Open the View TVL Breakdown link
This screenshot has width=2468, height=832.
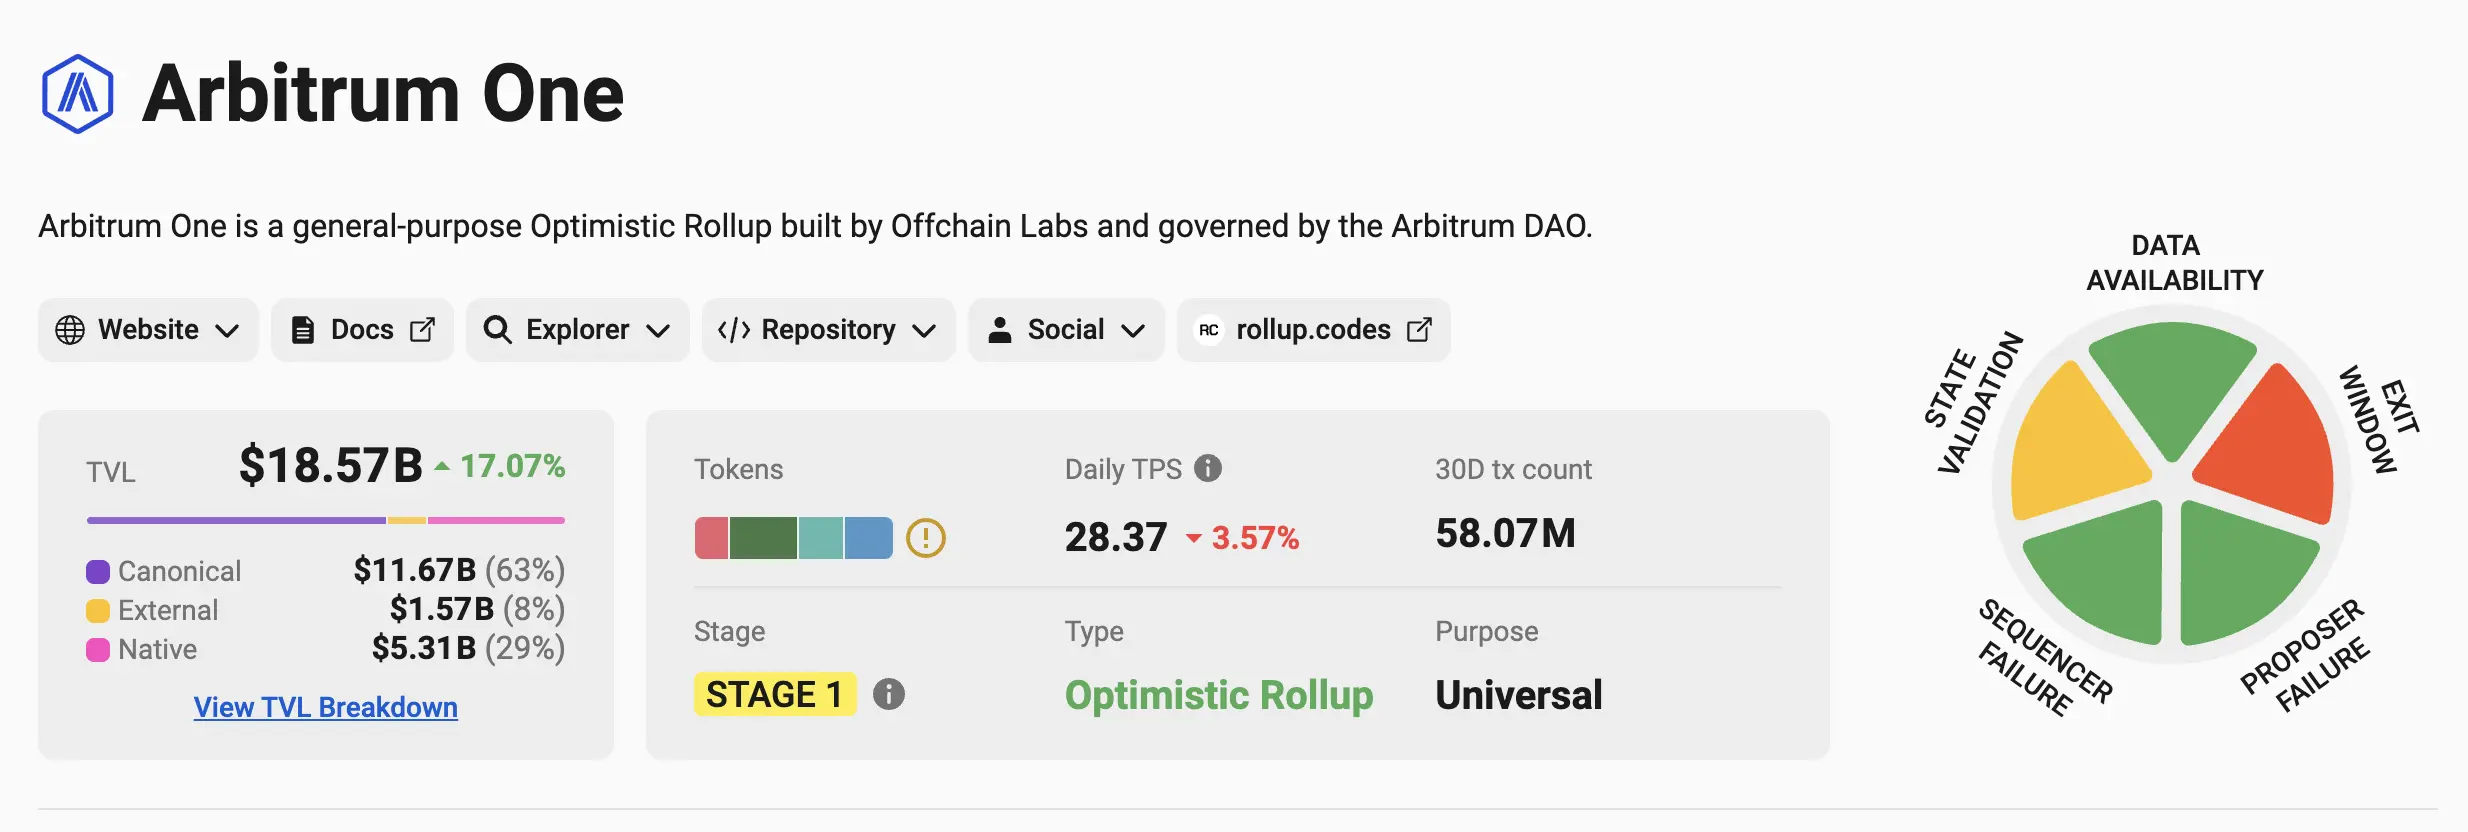[326, 707]
